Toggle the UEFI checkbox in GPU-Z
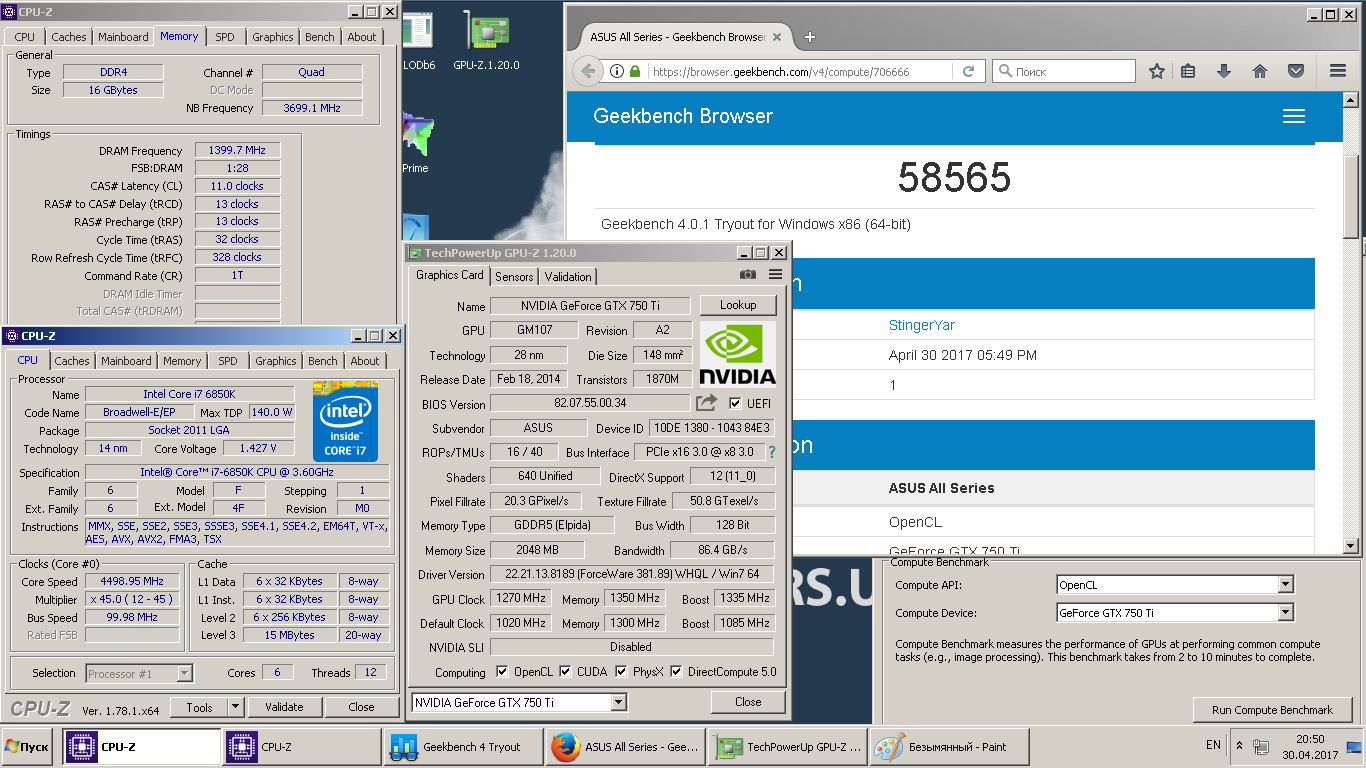Viewport: 1366px width, 768px height. tap(735, 404)
